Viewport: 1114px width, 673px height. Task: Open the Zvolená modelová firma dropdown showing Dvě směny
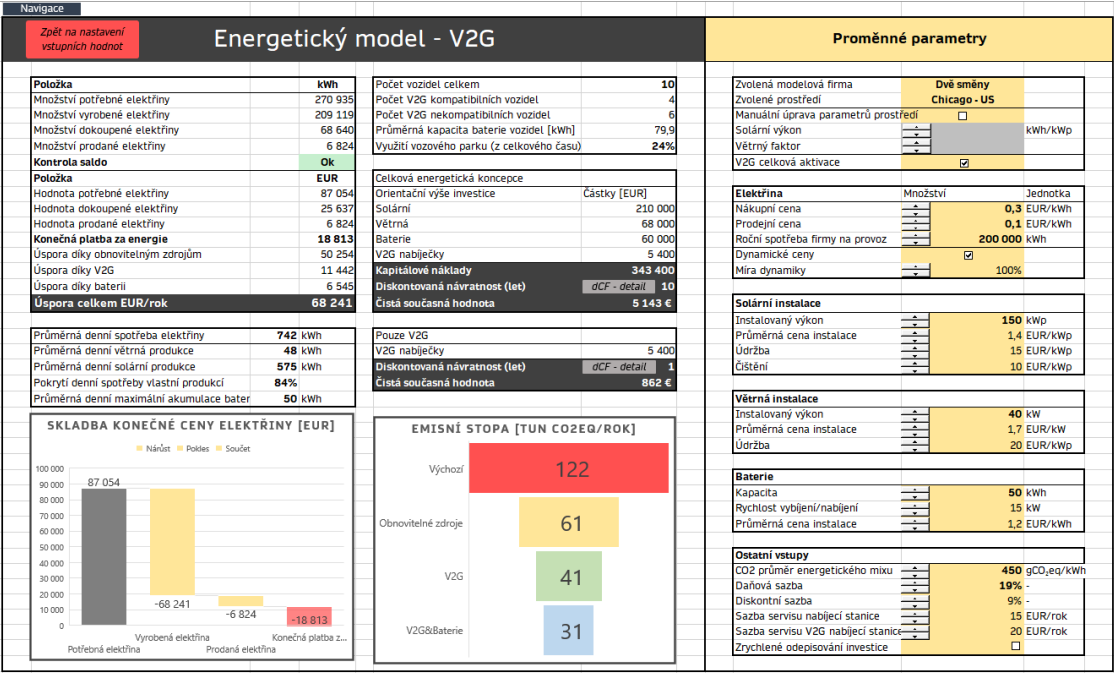pyautogui.click(x=963, y=84)
